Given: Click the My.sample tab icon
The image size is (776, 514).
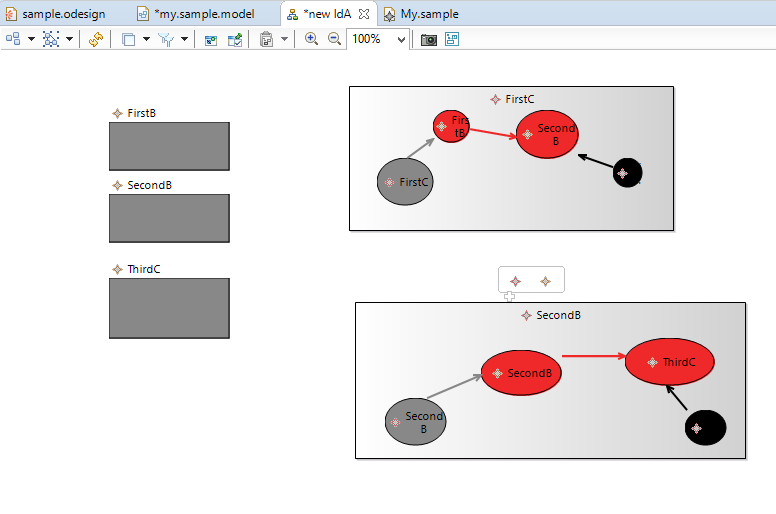Looking at the screenshot, I should coord(389,14).
